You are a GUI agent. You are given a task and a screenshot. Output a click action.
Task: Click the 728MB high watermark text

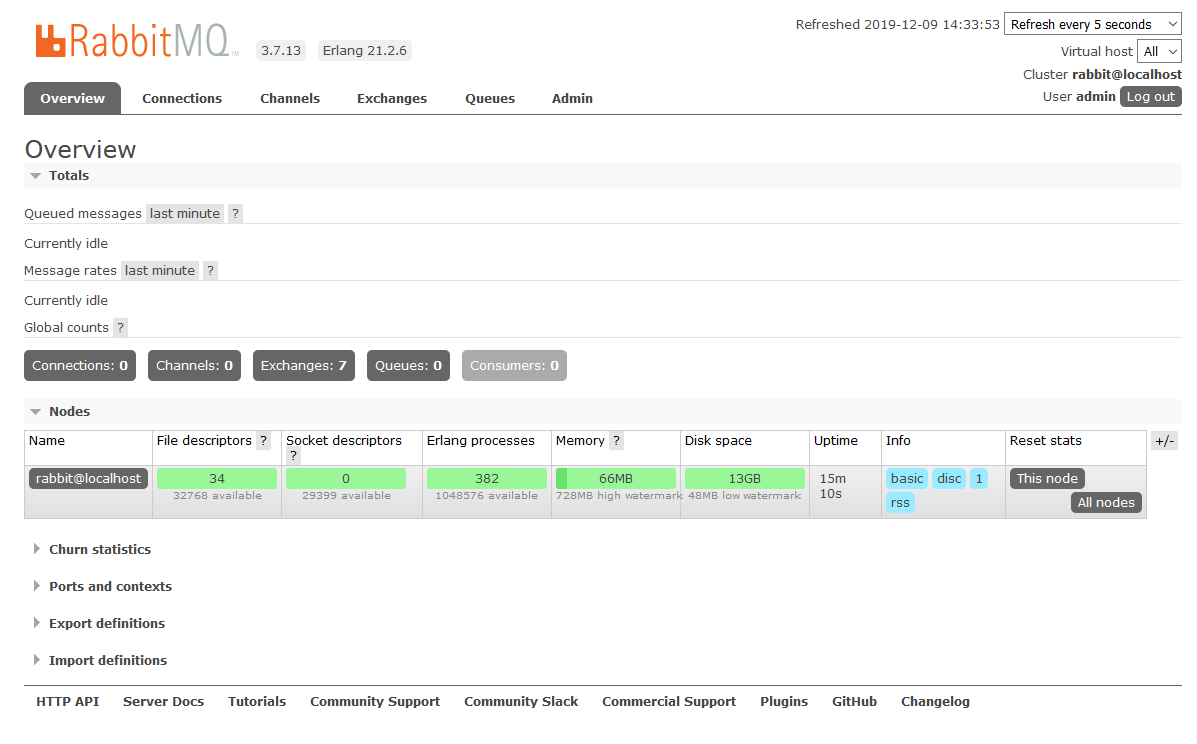619,496
